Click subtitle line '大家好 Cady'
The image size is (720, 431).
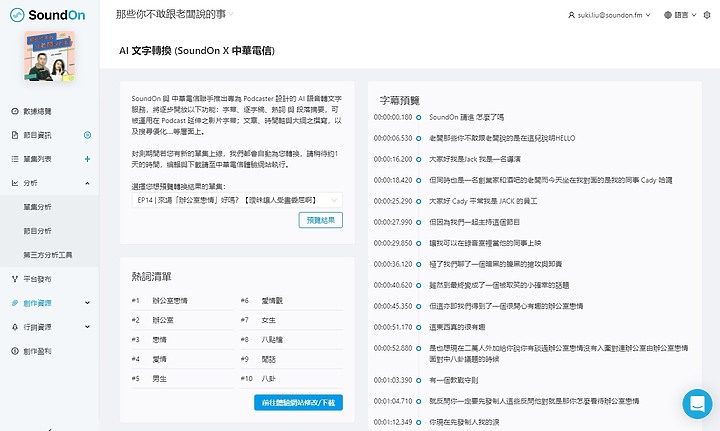point(483,201)
